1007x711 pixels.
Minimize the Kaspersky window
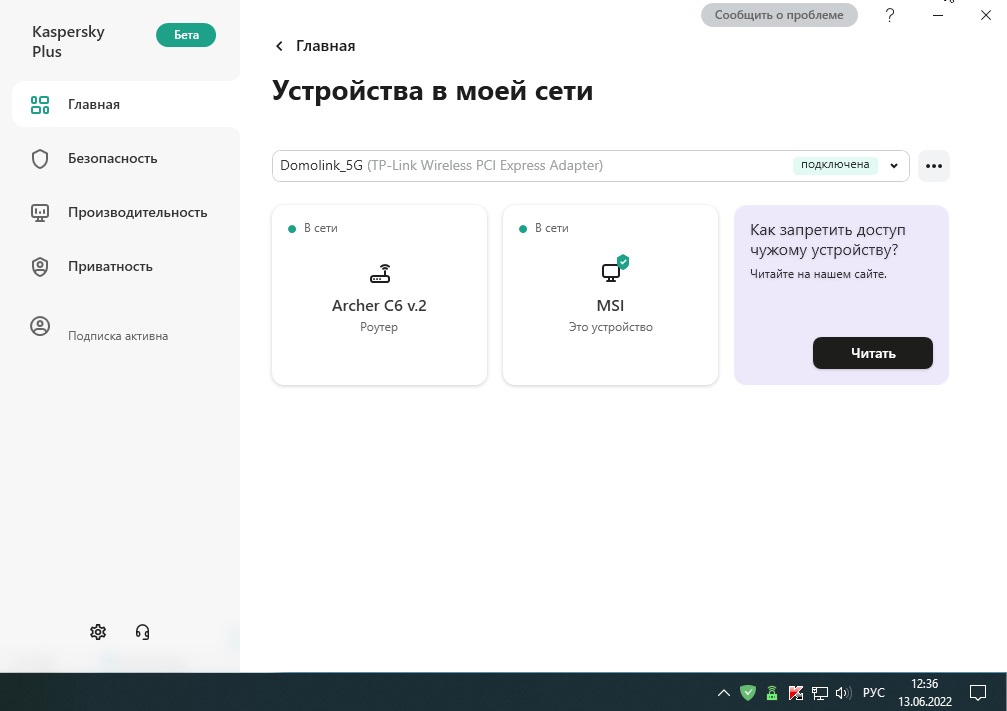938,15
